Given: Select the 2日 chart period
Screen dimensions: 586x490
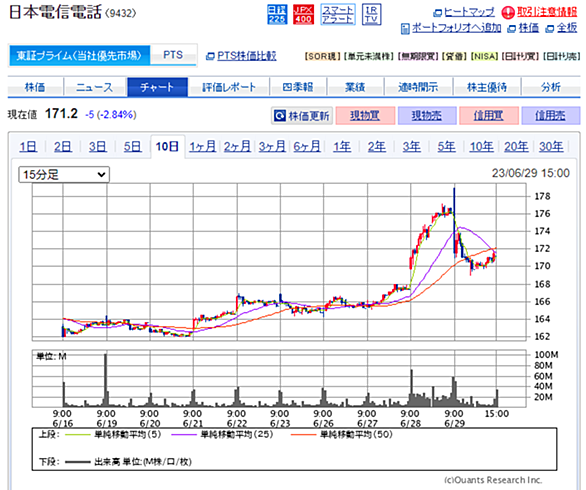Looking at the screenshot, I should pos(63,147).
